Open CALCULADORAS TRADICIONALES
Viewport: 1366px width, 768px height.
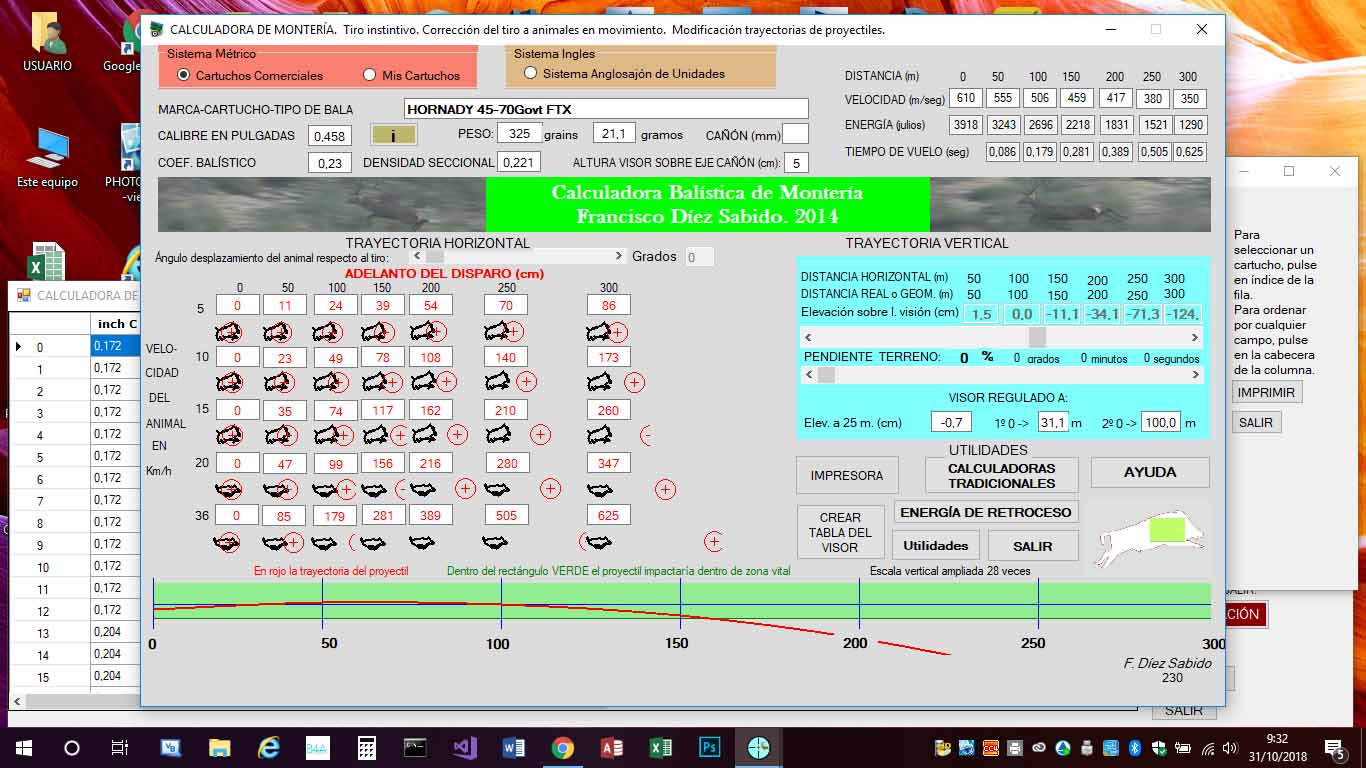1001,476
